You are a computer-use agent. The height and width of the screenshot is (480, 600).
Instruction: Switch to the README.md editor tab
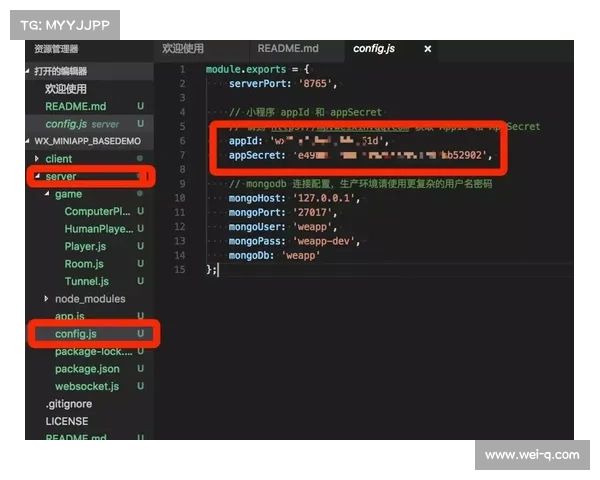pyautogui.click(x=287, y=48)
